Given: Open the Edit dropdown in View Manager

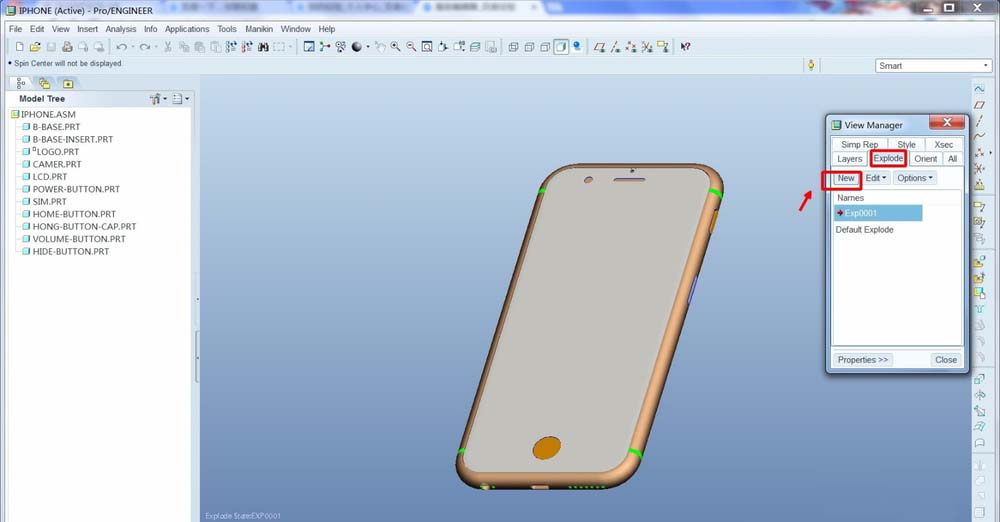Looking at the screenshot, I should (x=876, y=178).
